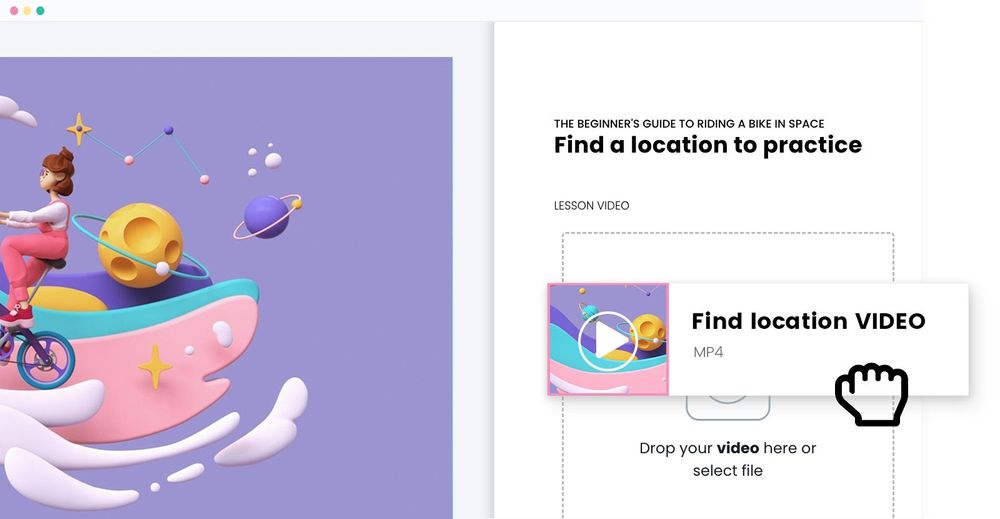Click the LESSON VIDEO section label

(x=591, y=205)
